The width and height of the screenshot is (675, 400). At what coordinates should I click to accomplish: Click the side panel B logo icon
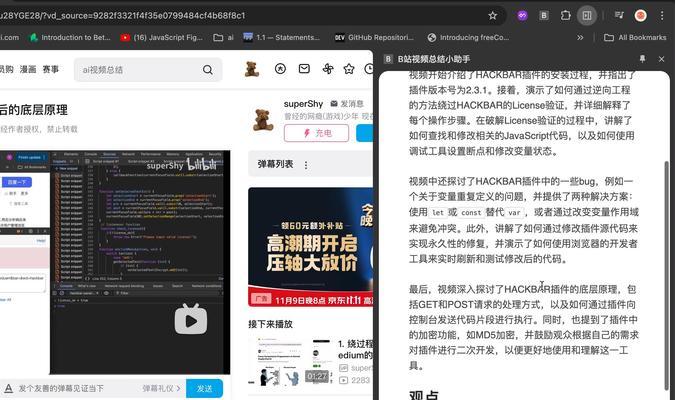pyautogui.click(x=388, y=59)
